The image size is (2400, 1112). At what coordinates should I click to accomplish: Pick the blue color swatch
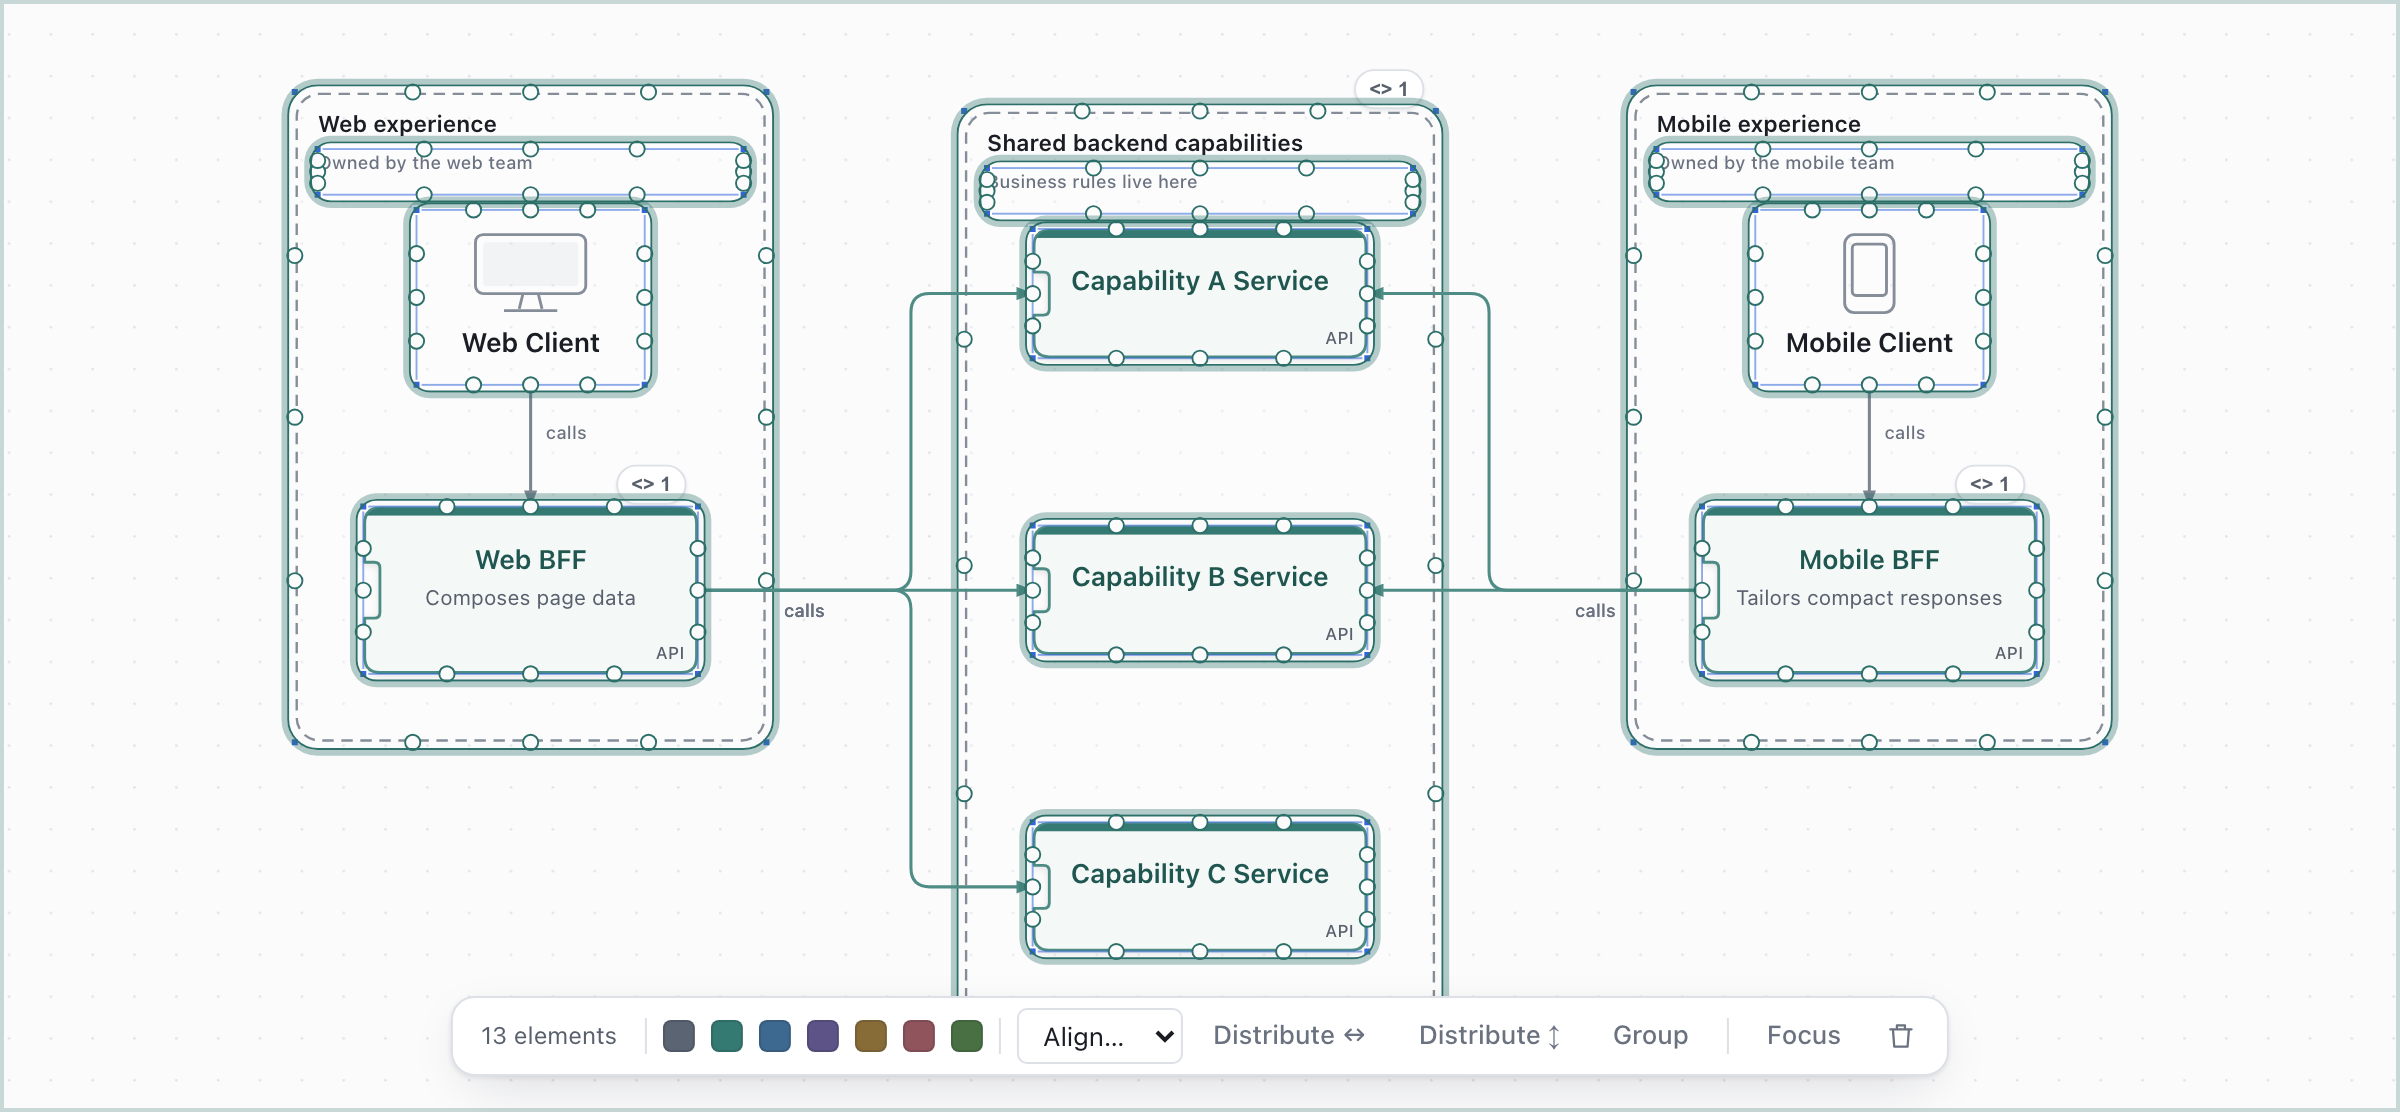[775, 1036]
